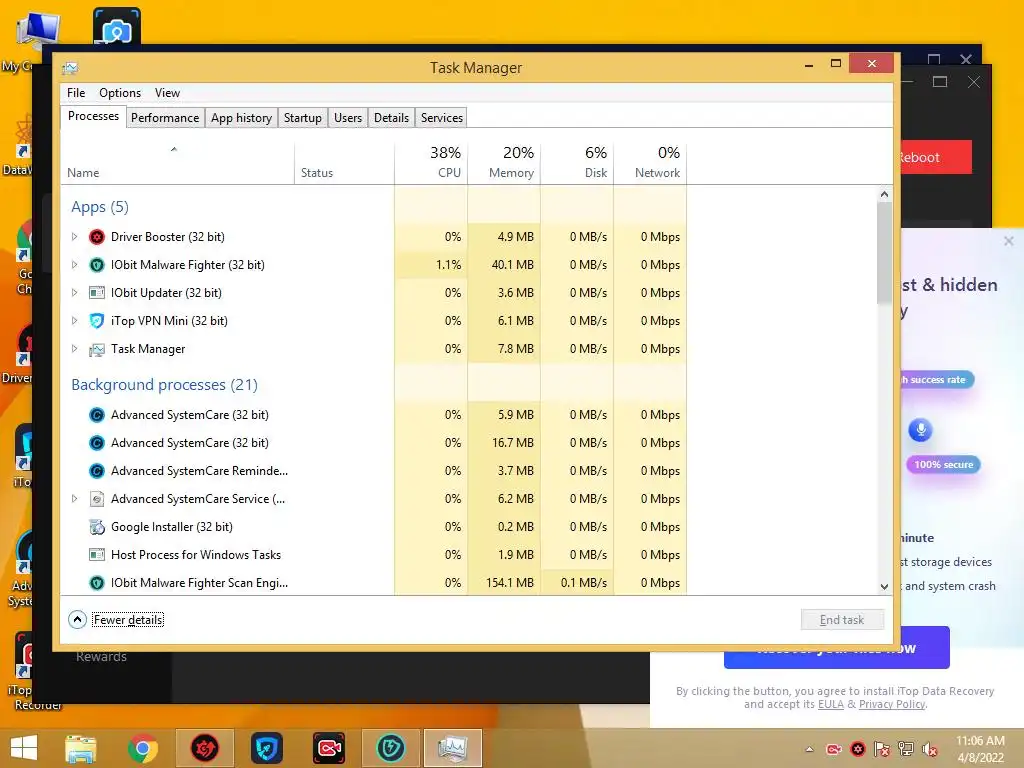Image resolution: width=1024 pixels, height=768 pixels.
Task: Collapse view with Fewer details arrow
Action: tap(77, 620)
